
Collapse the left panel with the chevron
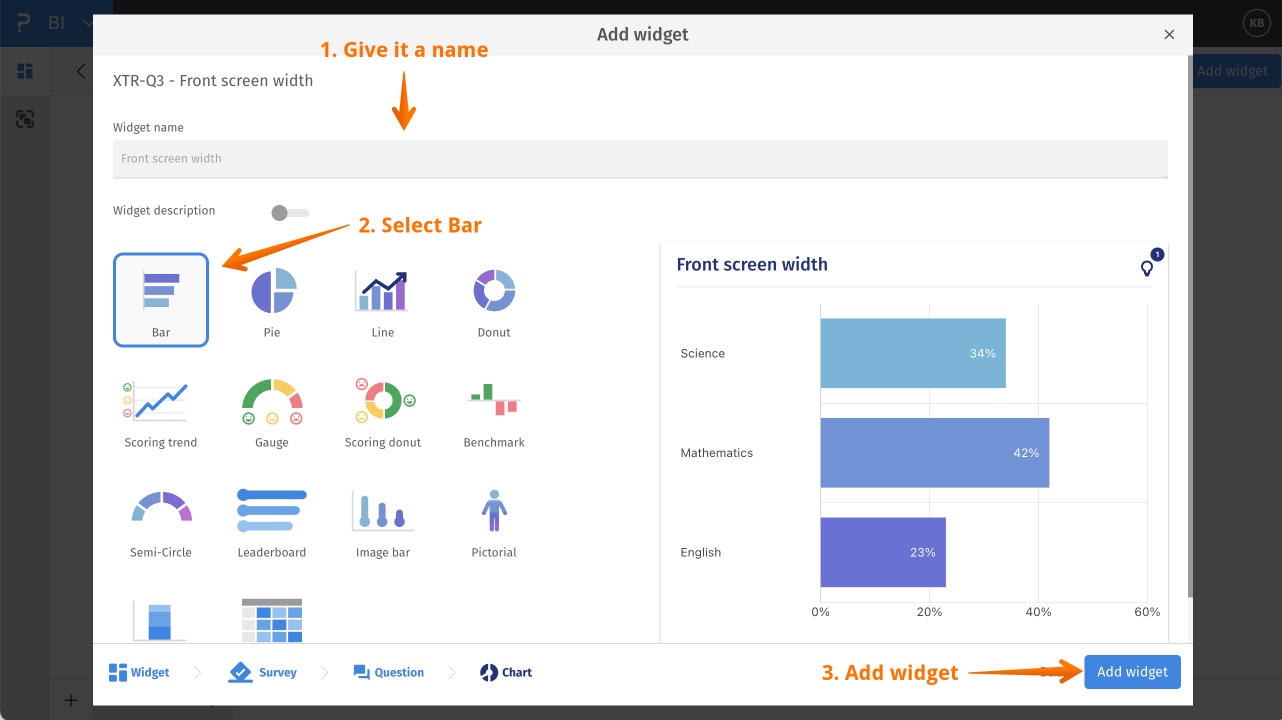click(80, 71)
